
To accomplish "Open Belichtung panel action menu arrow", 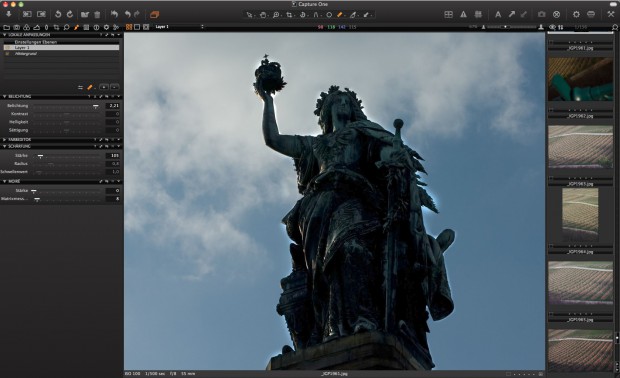I will [119, 96].
